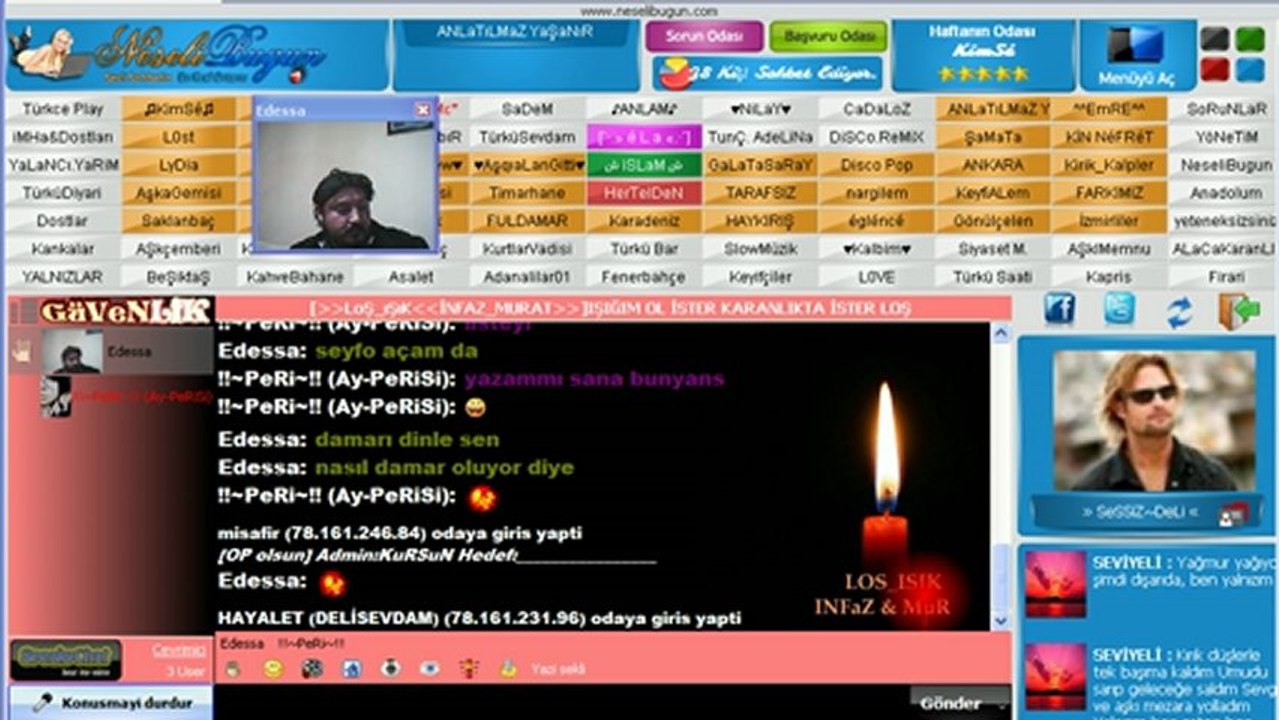Click the hand icon in chat toolbar
This screenshot has height=720, width=1279.
coord(232,669)
